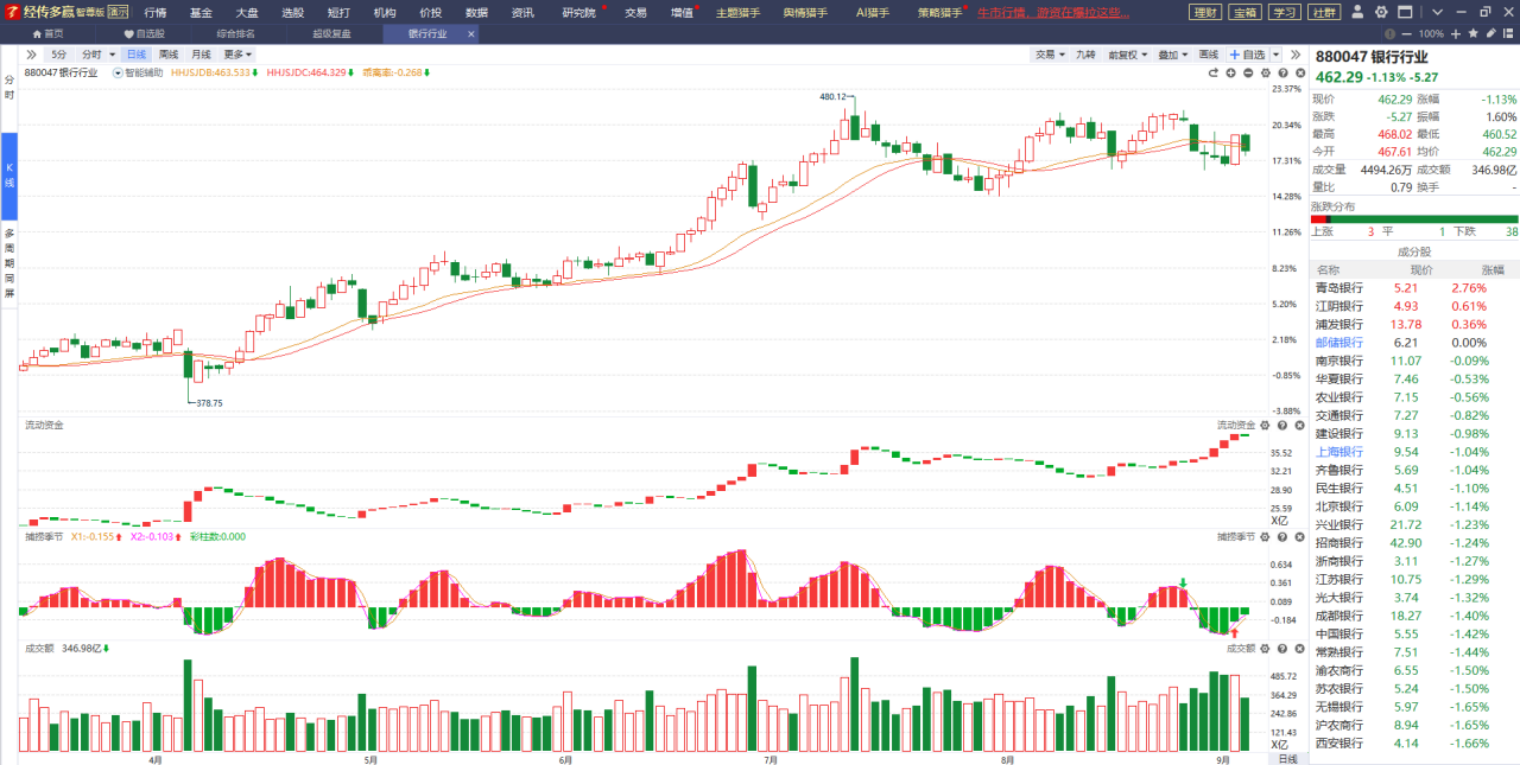Viewport: 1520px width, 766px height.
Task: Click the chart refresh arrow icon
Action: [x=1214, y=72]
